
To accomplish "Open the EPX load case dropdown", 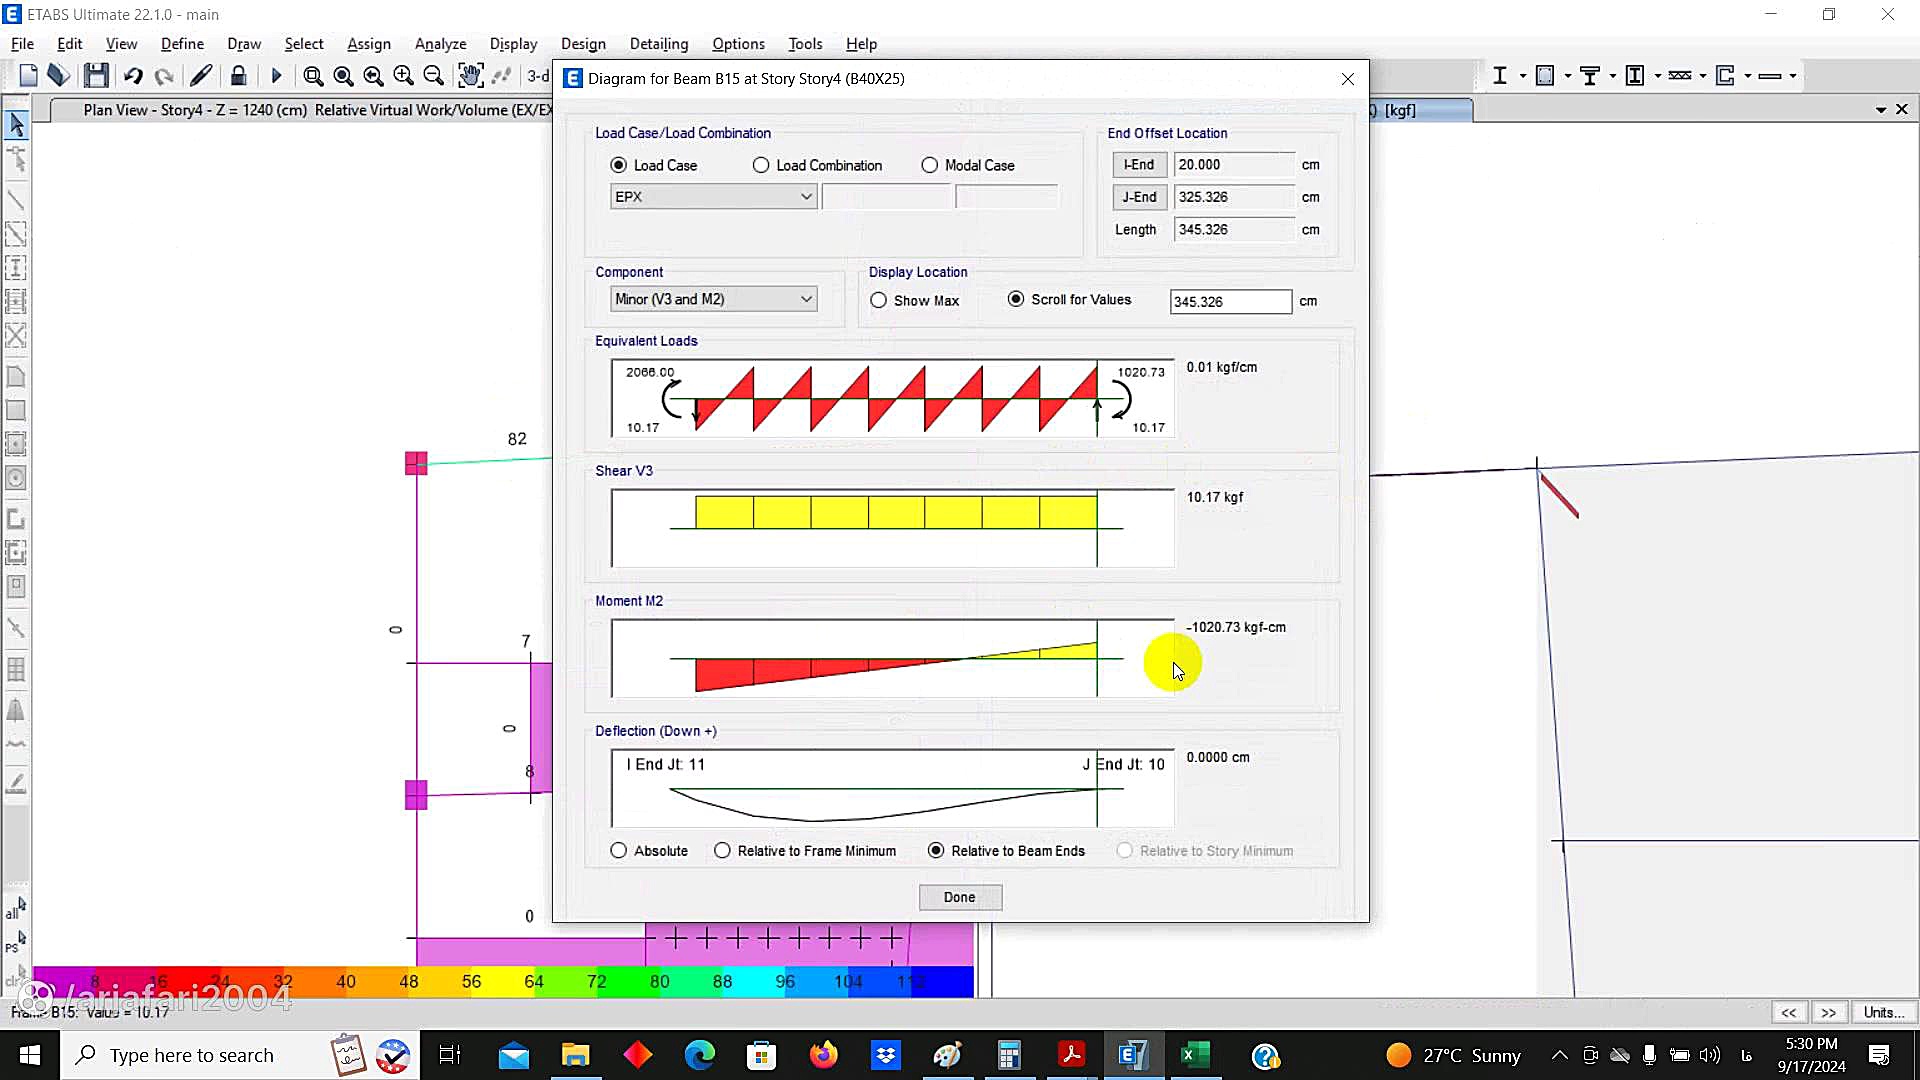I will tap(713, 197).
